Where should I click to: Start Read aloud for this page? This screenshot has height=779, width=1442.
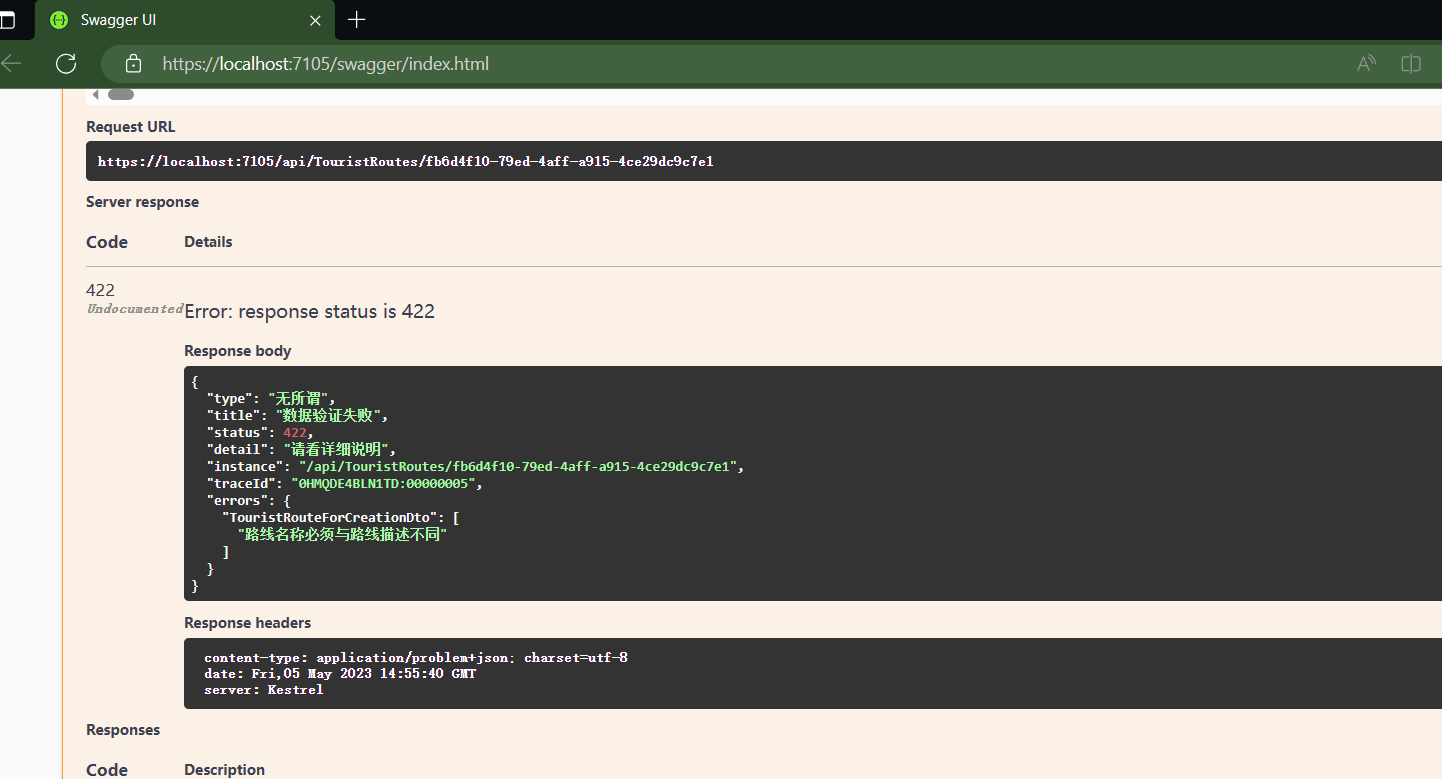coord(1366,64)
